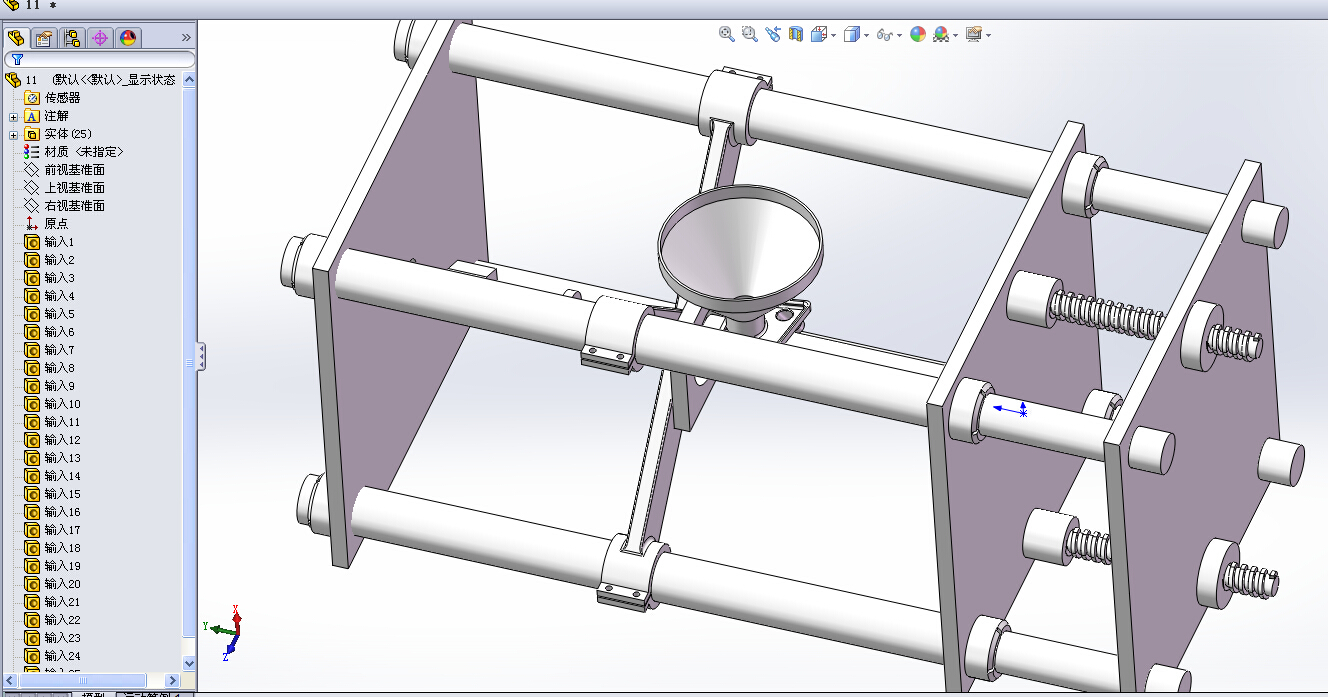Click the Hide/Show Items glasses icon
1328x697 pixels.
[884, 34]
